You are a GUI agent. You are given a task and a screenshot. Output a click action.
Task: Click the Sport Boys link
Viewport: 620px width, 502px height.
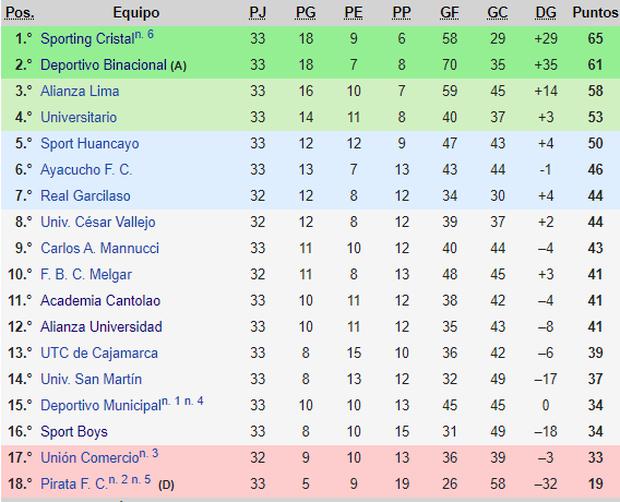(x=73, y=432)
